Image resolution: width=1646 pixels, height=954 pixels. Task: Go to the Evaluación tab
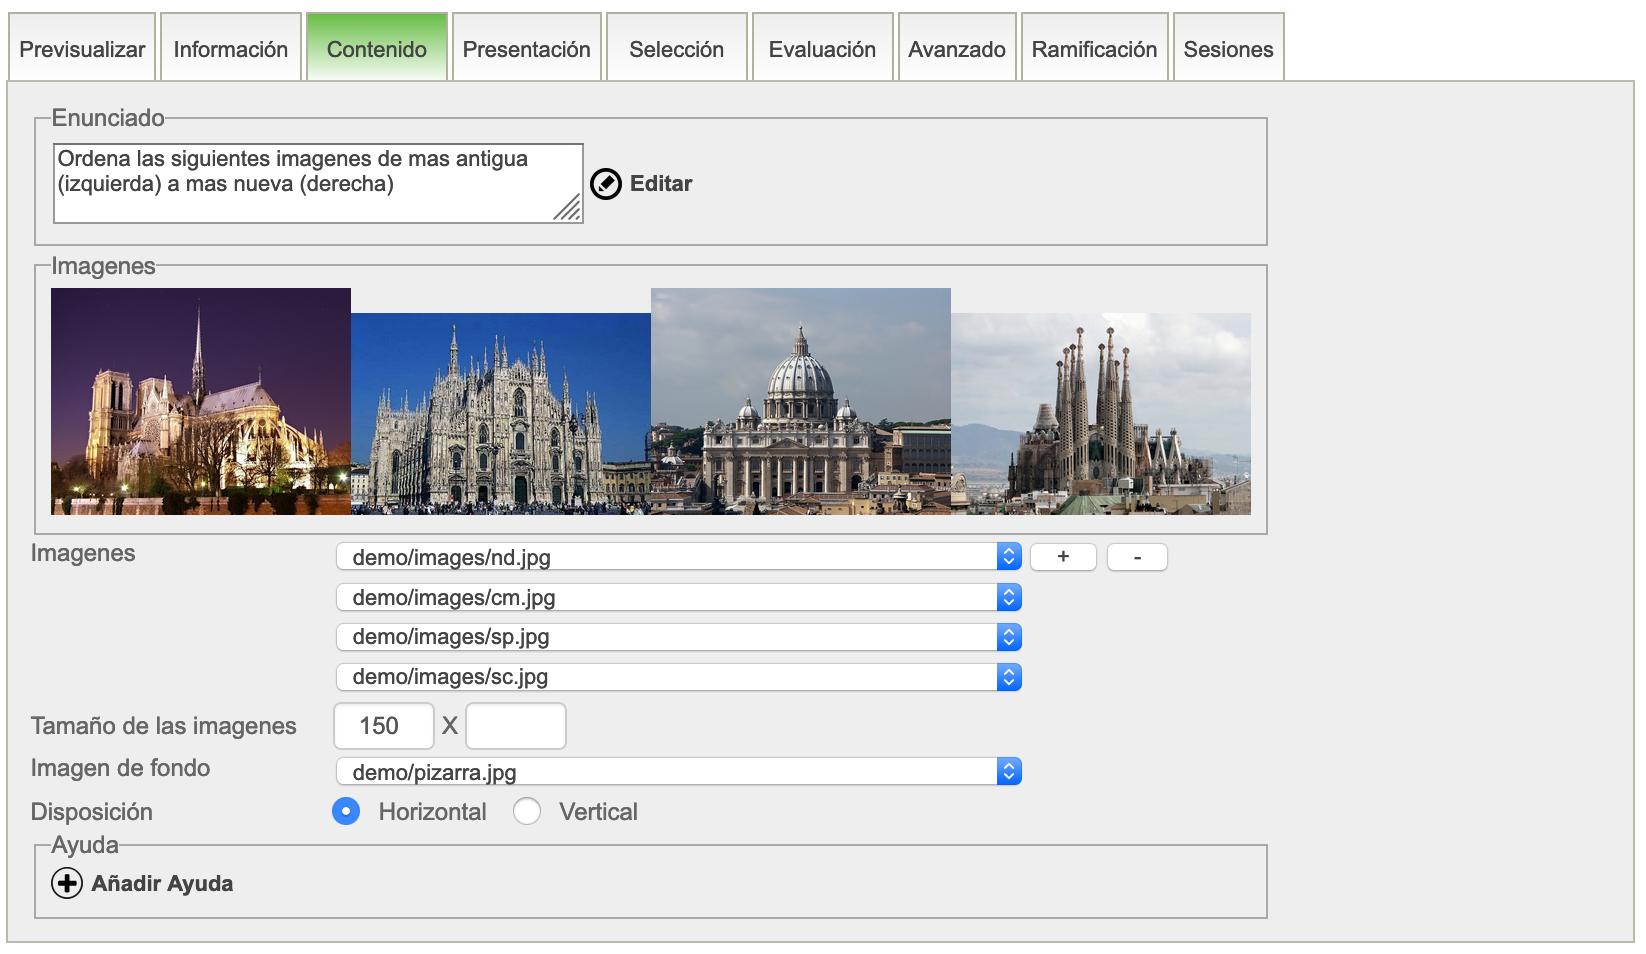822,49
